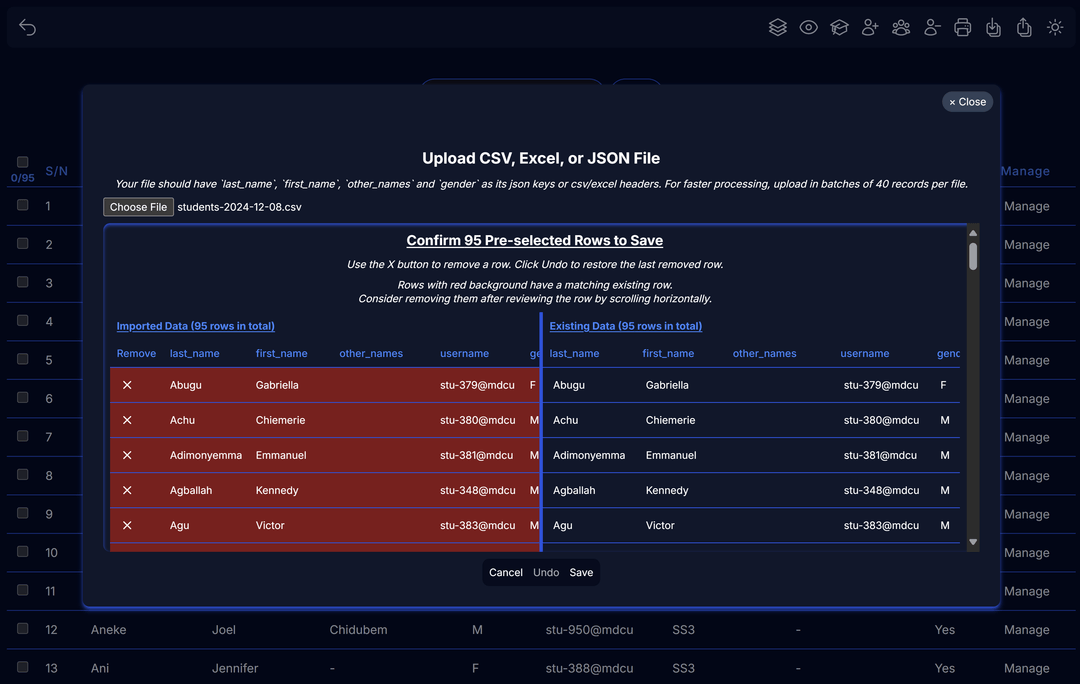Viewport: 1080px width, 684px height.
Task: Tick the checkbox for row 12
Action: [x=23, y=629]
